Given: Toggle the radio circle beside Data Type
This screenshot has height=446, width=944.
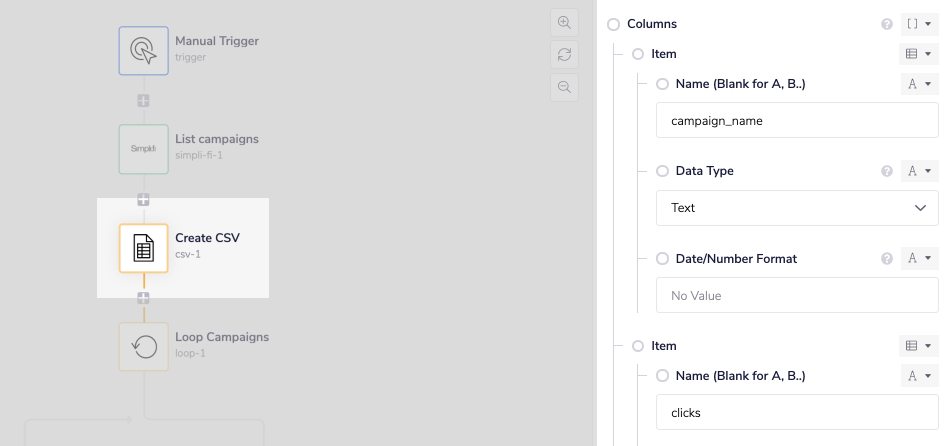Looking at the screenshot, I should click(662, 172).
